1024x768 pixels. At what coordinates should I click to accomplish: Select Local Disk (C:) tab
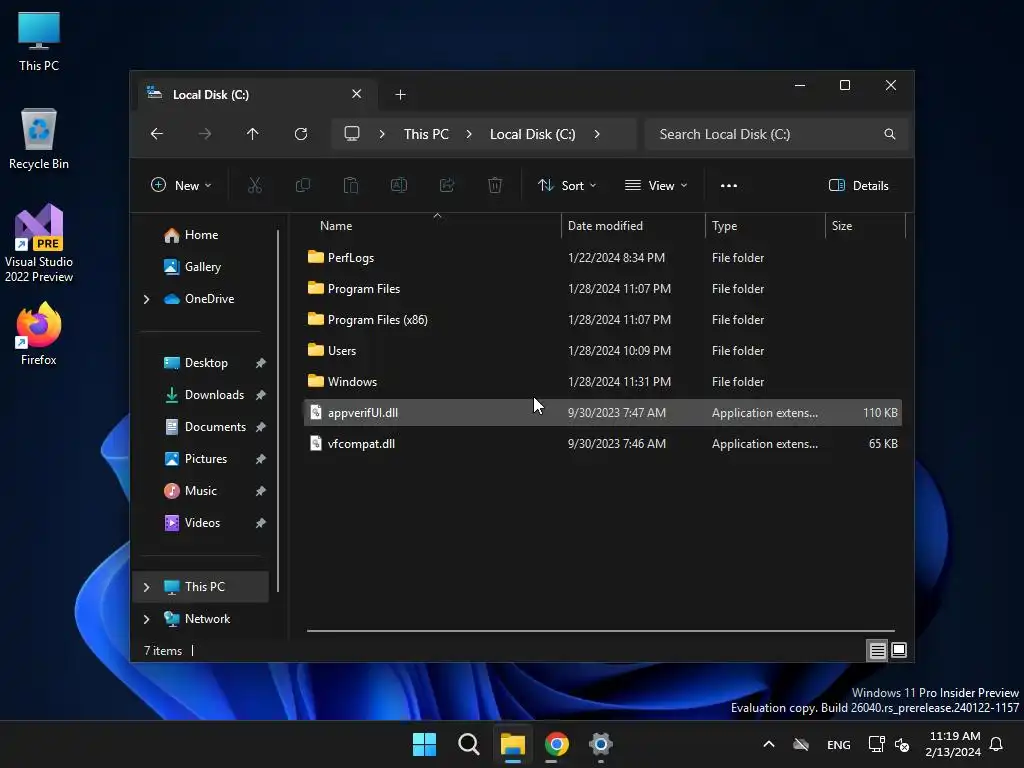pos(255,94)
